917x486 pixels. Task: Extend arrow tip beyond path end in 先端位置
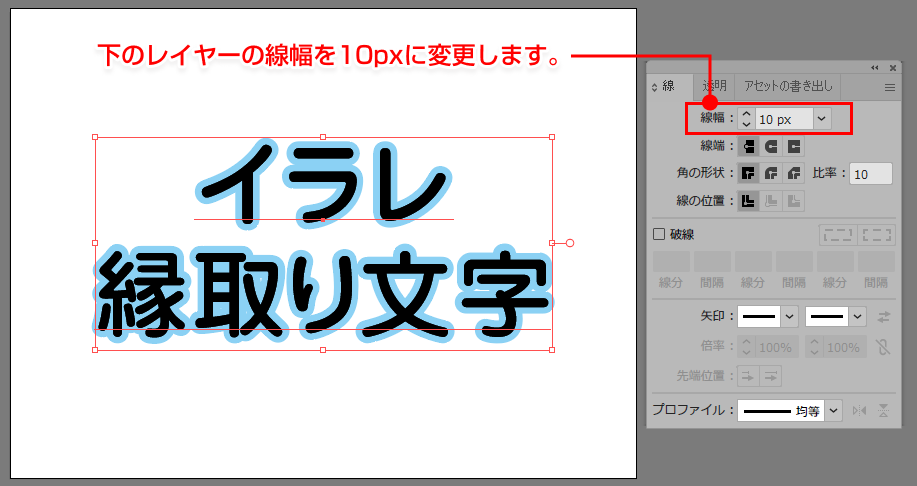[747, 377]
